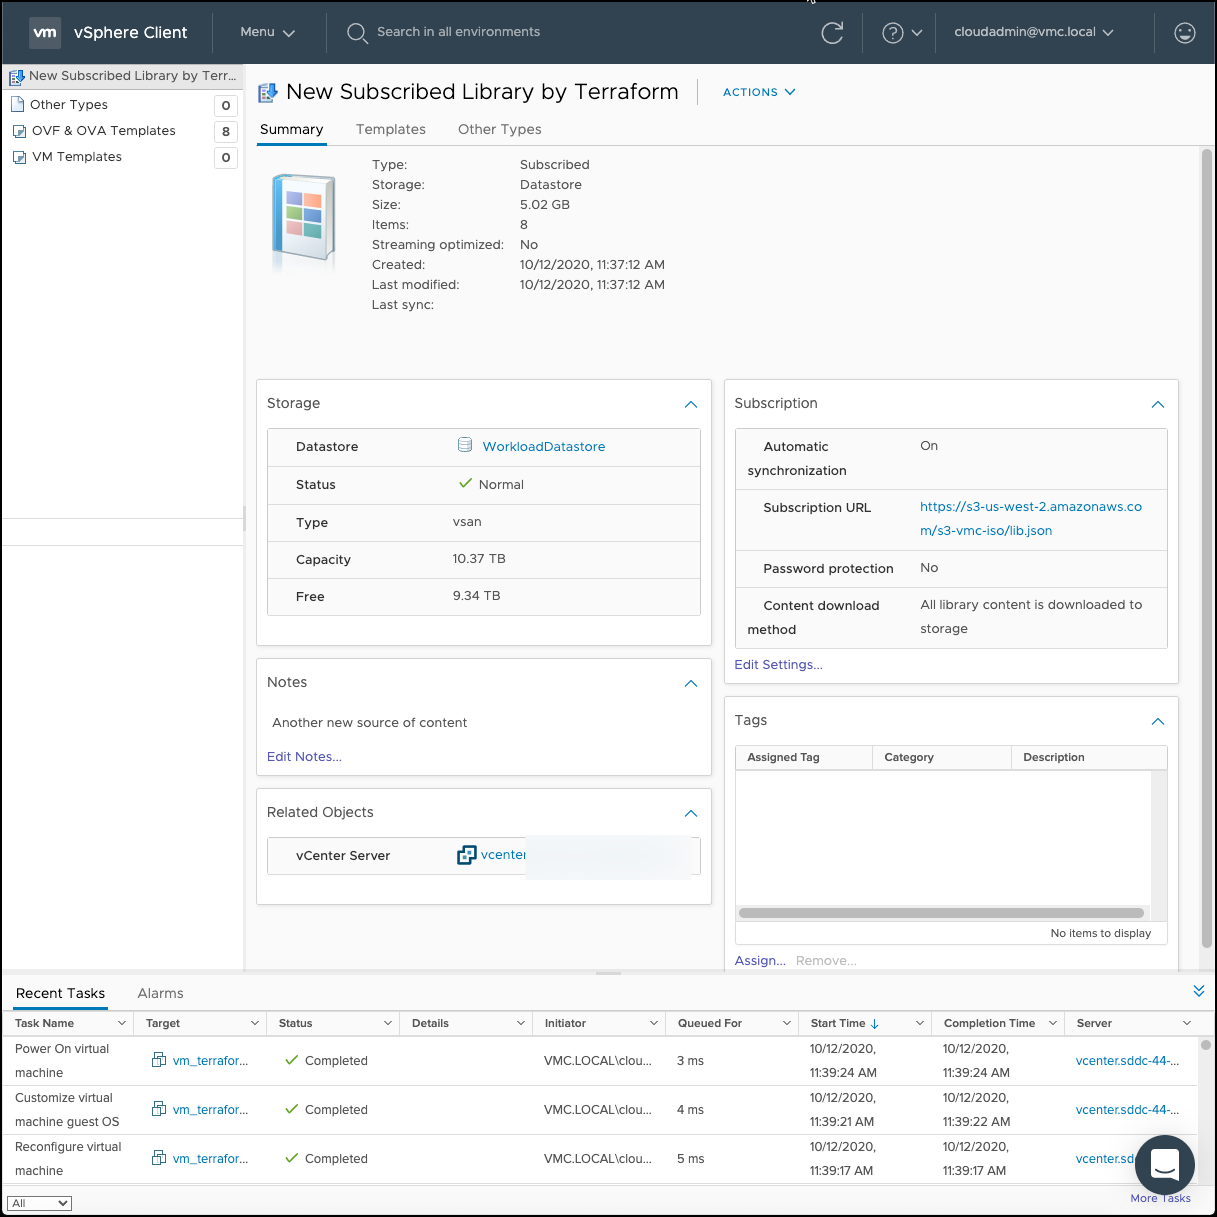Switch to the Alarms tab

(160, 993)
